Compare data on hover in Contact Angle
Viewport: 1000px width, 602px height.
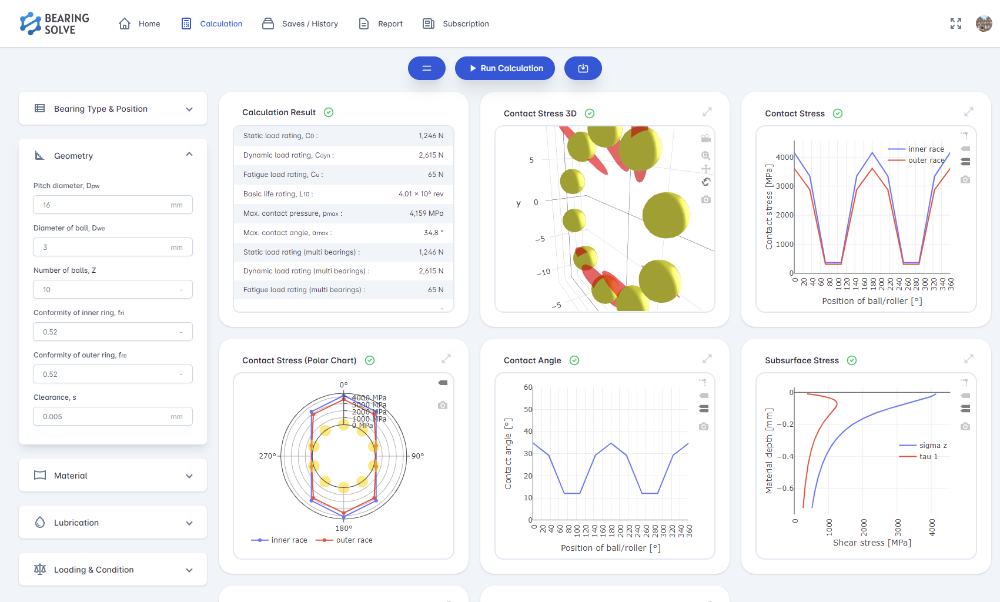703,409
